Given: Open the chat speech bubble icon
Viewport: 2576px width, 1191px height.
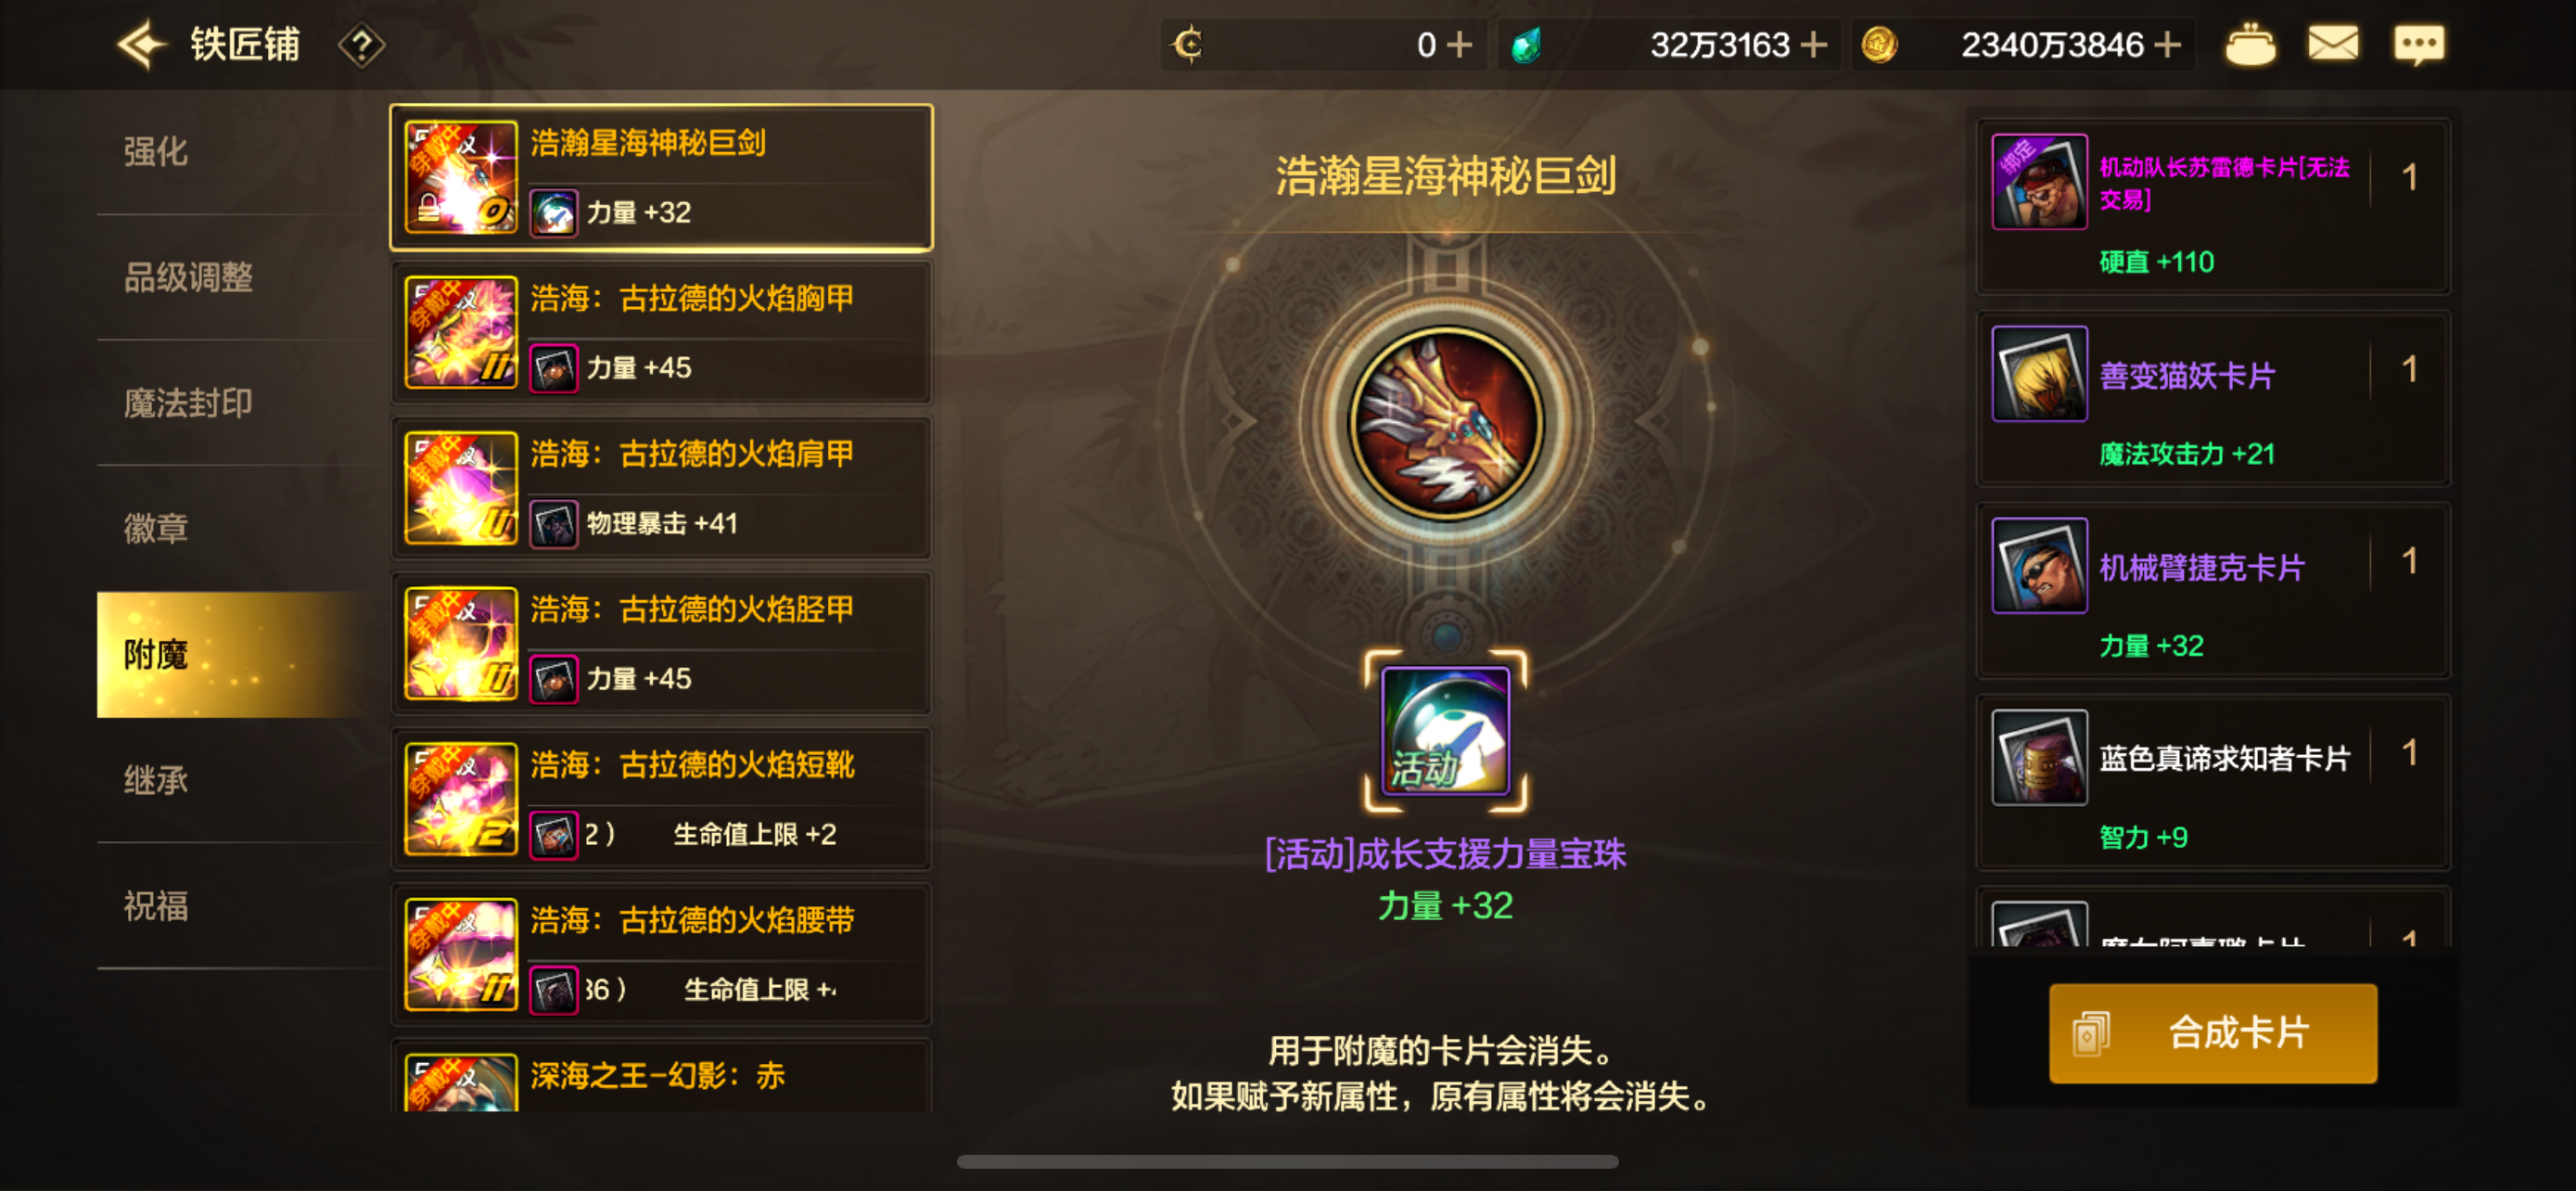Looking at the screenshot, I should pos(2418,45).
